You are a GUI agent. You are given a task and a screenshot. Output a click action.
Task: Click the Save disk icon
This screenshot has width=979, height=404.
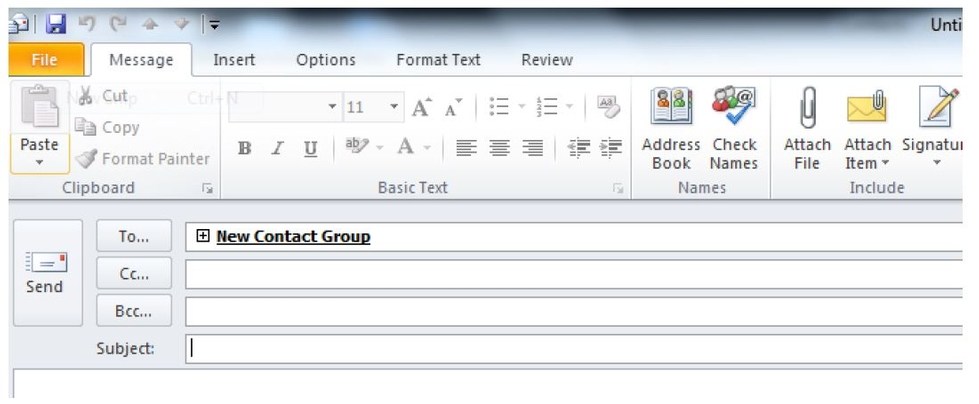tap(56, 22)
